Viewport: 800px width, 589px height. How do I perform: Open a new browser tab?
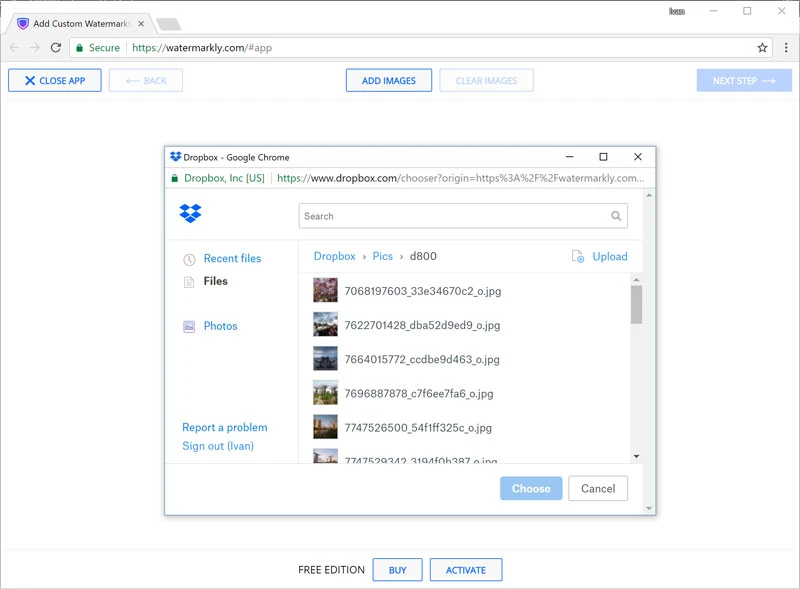point(168,24)
